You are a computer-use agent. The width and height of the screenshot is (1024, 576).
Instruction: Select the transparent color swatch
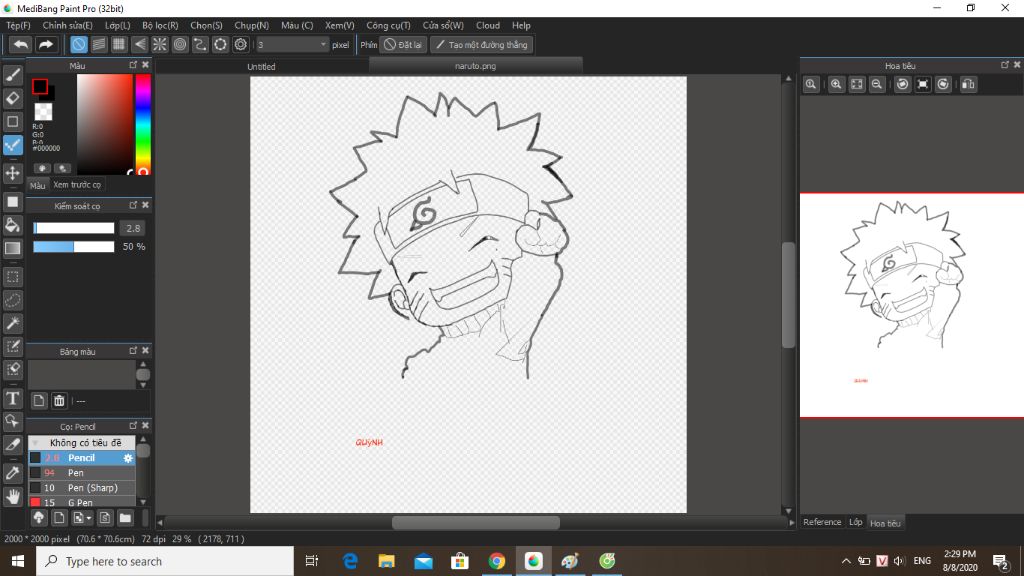[x=43, y=112]
